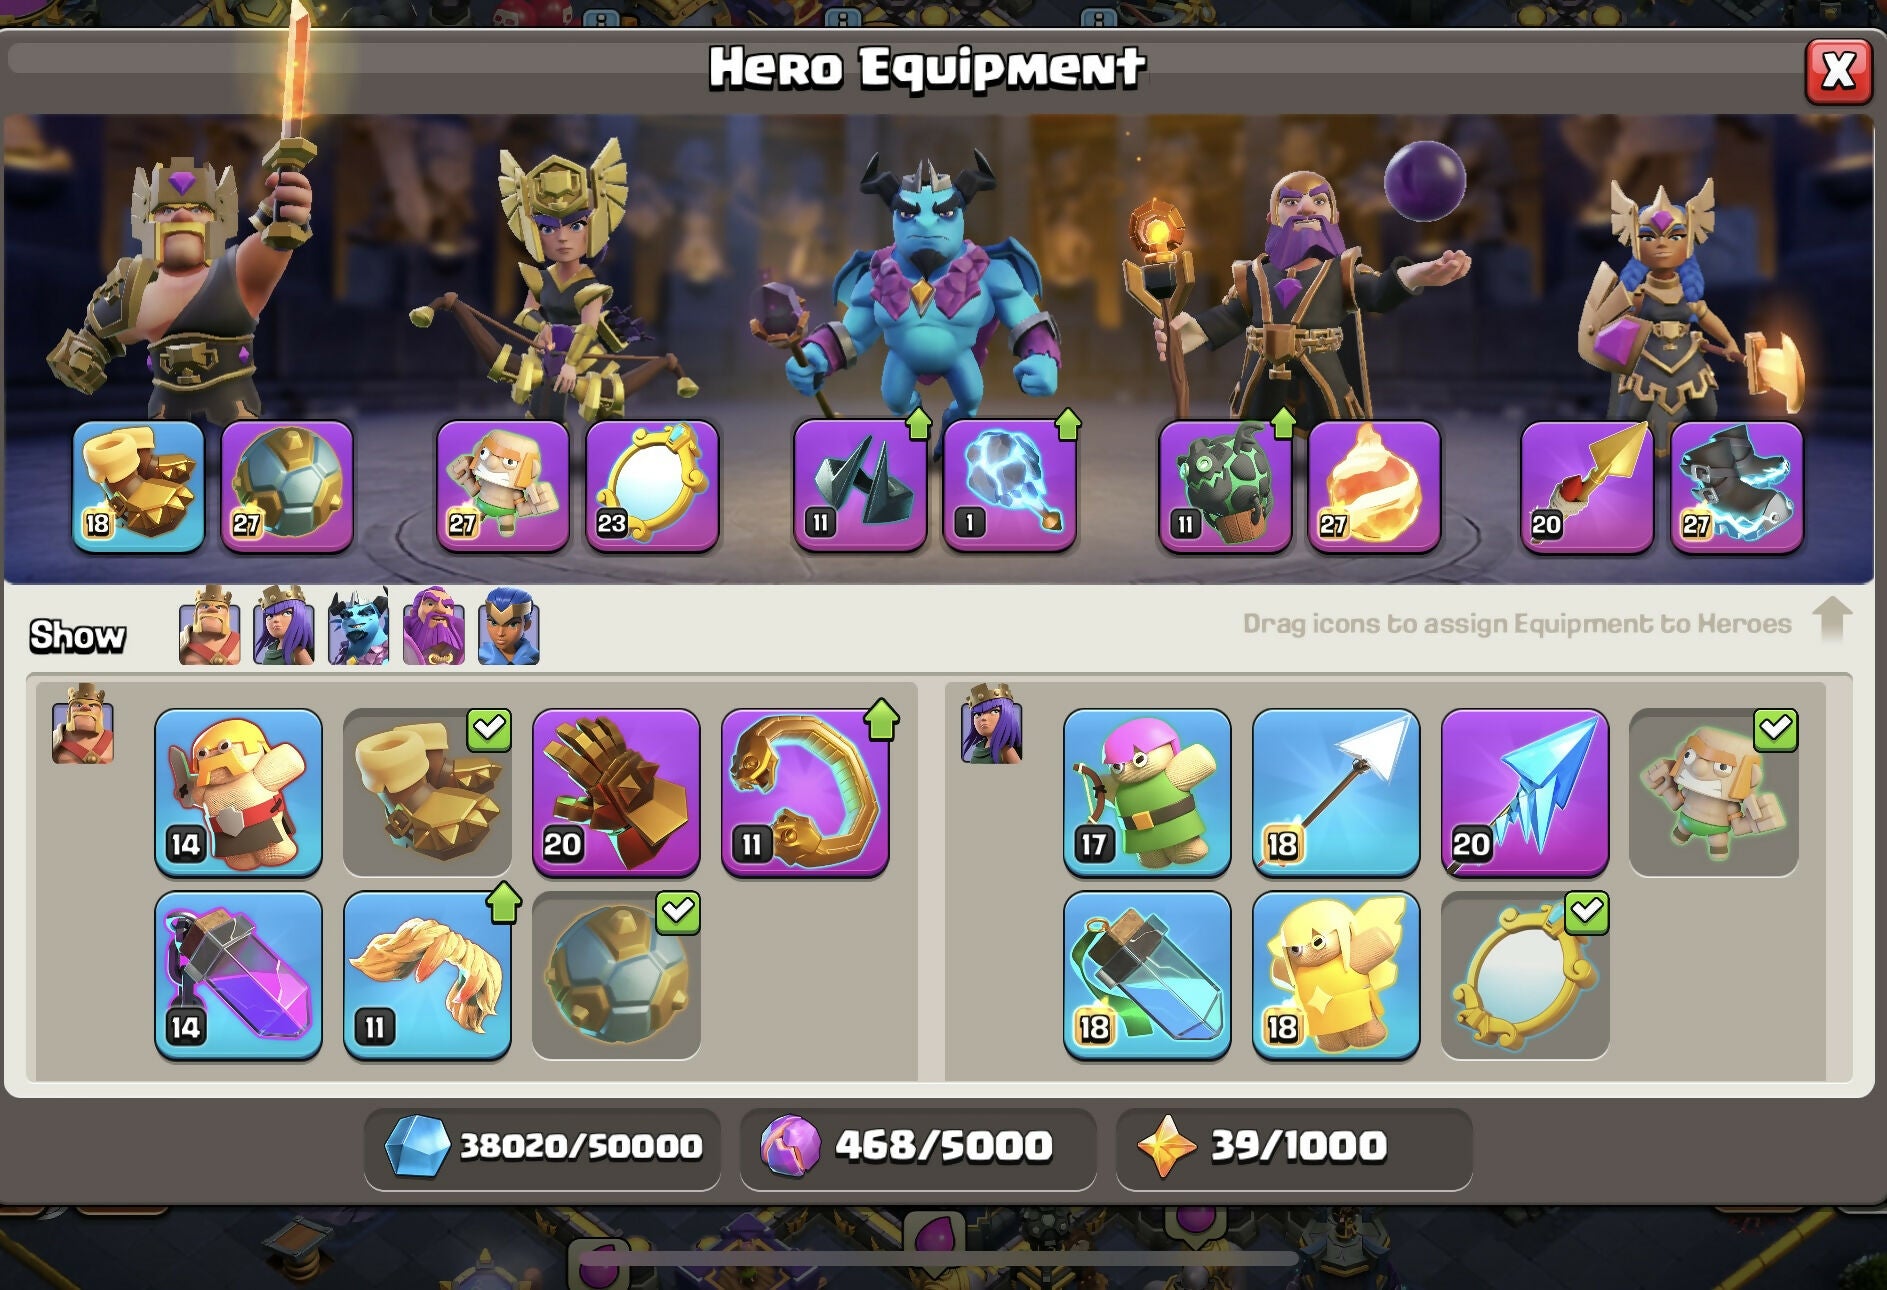Show only Barbarian King equipment filter
This screenshot has height=1290, width=1887.
(209, 628)
